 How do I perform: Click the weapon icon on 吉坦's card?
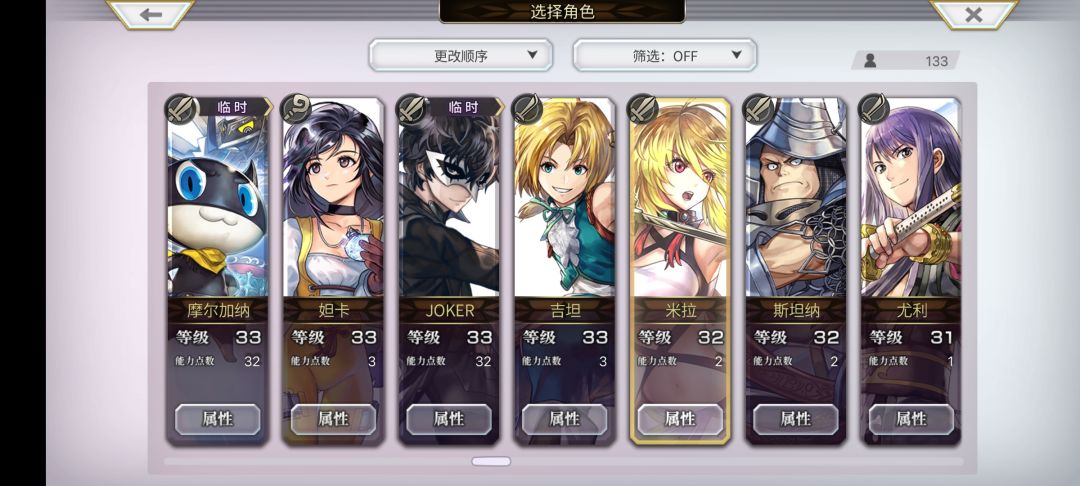[528, 109]
